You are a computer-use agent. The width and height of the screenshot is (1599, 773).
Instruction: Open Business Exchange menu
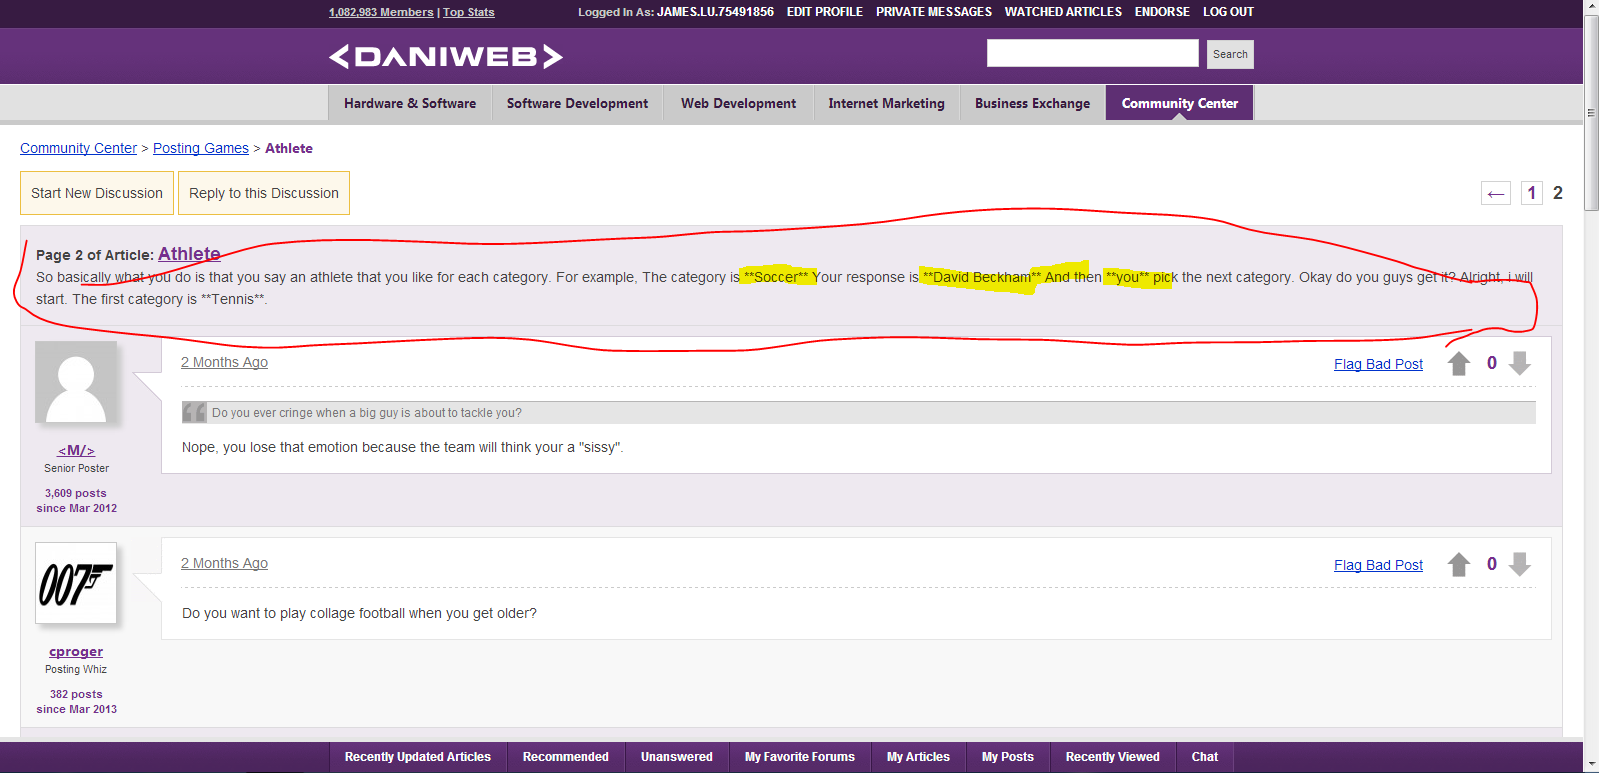click(x=1032, y=103)
